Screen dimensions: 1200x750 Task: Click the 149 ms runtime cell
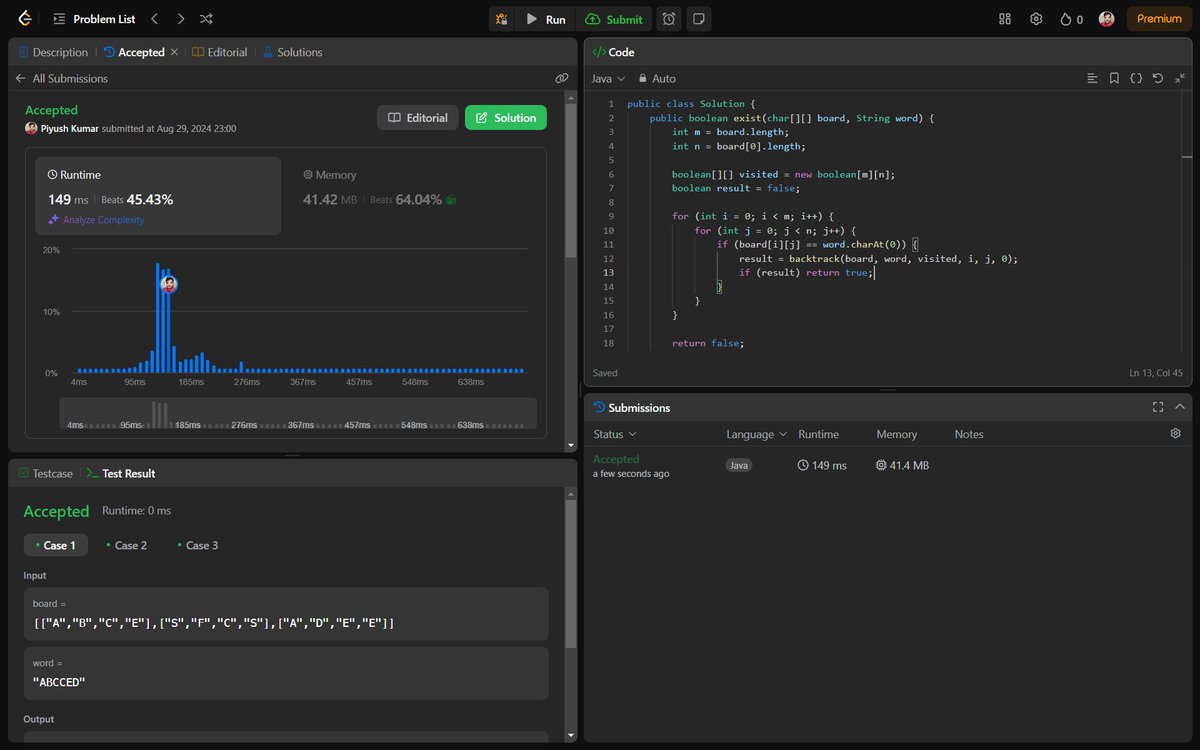tap(822, 465)
